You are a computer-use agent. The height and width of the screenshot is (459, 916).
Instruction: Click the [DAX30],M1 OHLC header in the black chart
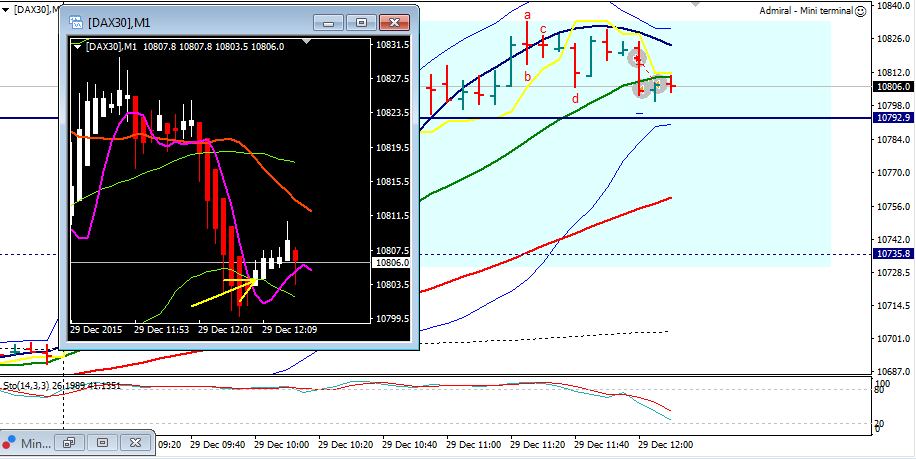(x=185, y=47)
